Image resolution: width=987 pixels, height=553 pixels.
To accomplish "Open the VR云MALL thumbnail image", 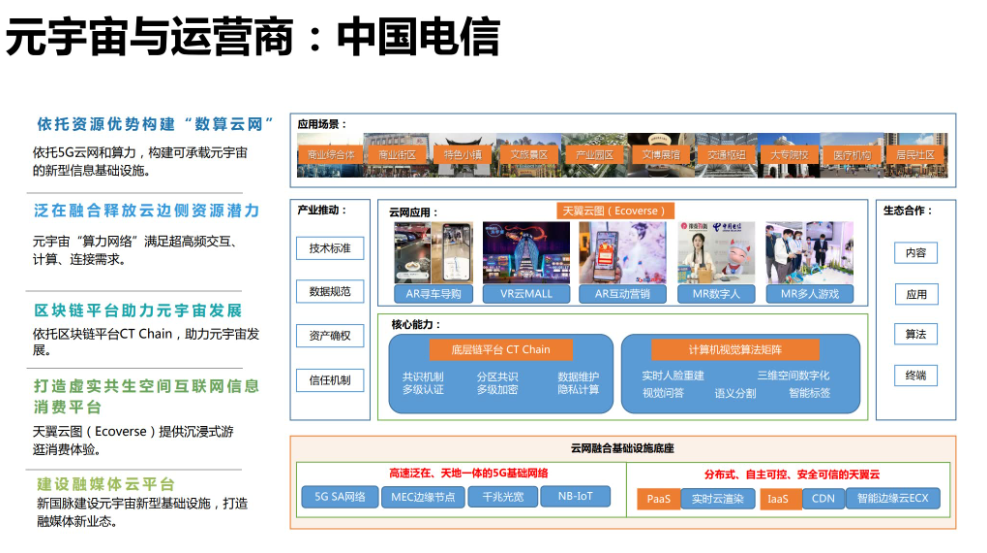I will point(526,252).
